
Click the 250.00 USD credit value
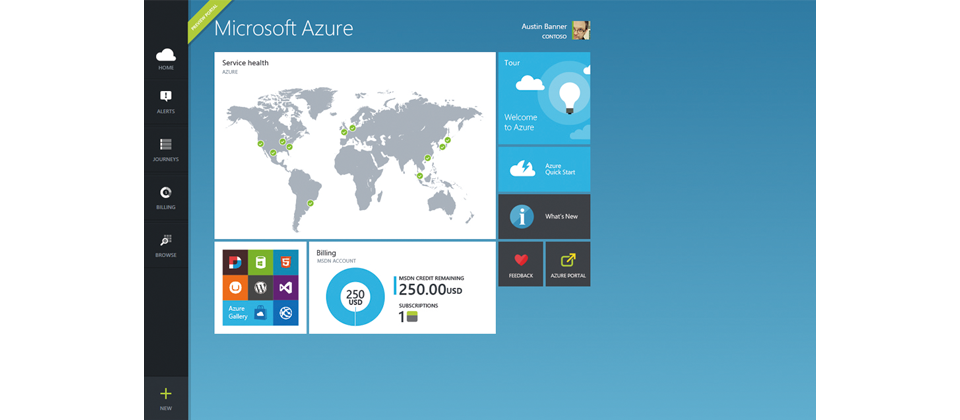tap(432, 290)
